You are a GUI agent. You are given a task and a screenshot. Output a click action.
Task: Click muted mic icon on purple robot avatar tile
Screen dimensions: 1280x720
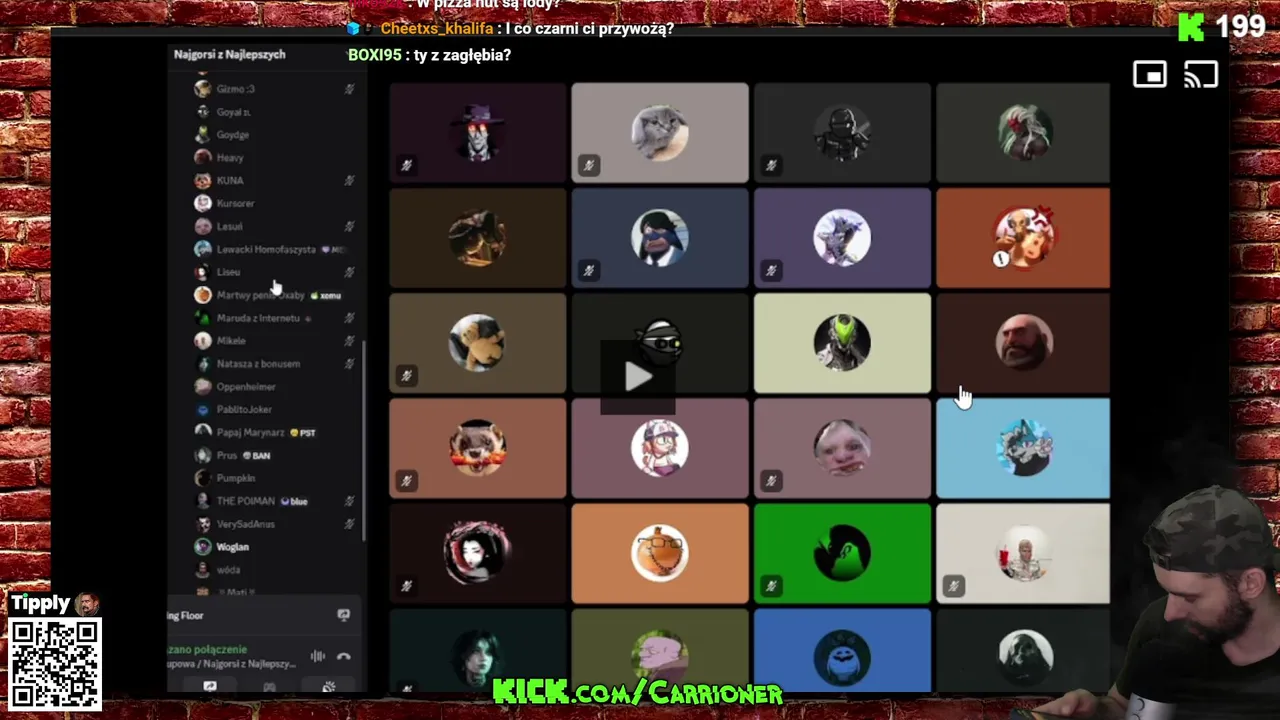(771, 271)
